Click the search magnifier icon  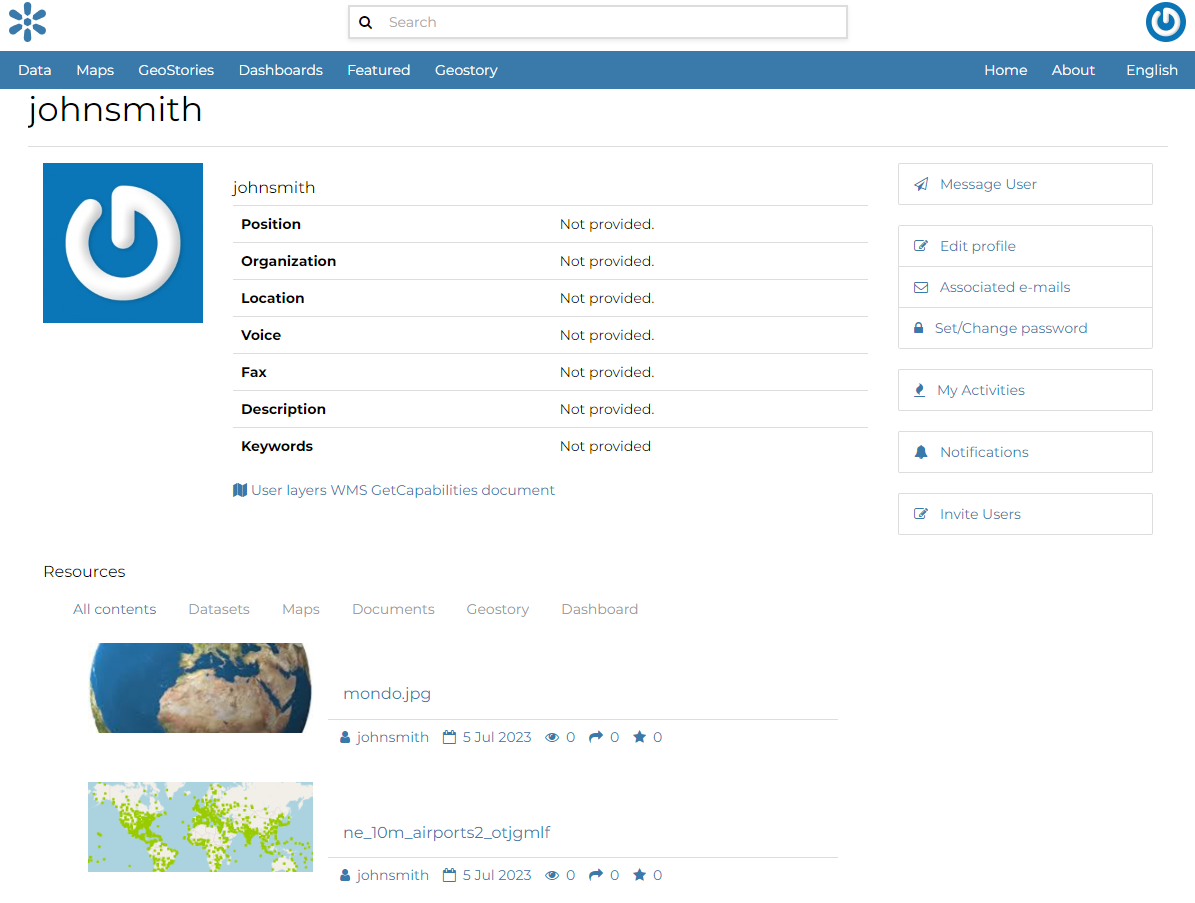pos(365,21)
